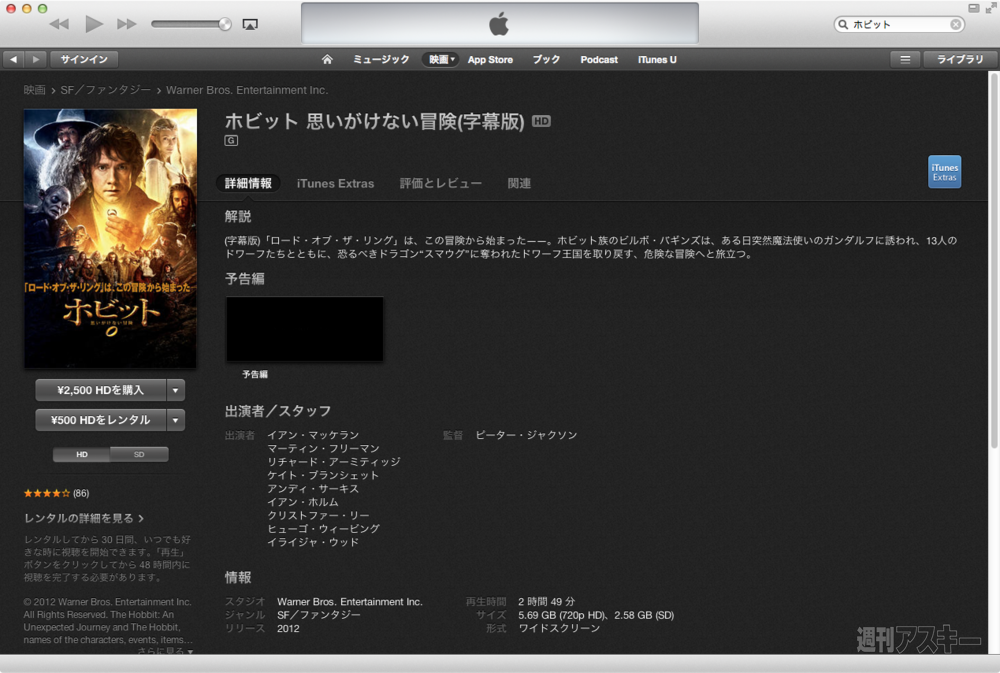
Task: Open the ミュージック store section
Action: [381, 59]
